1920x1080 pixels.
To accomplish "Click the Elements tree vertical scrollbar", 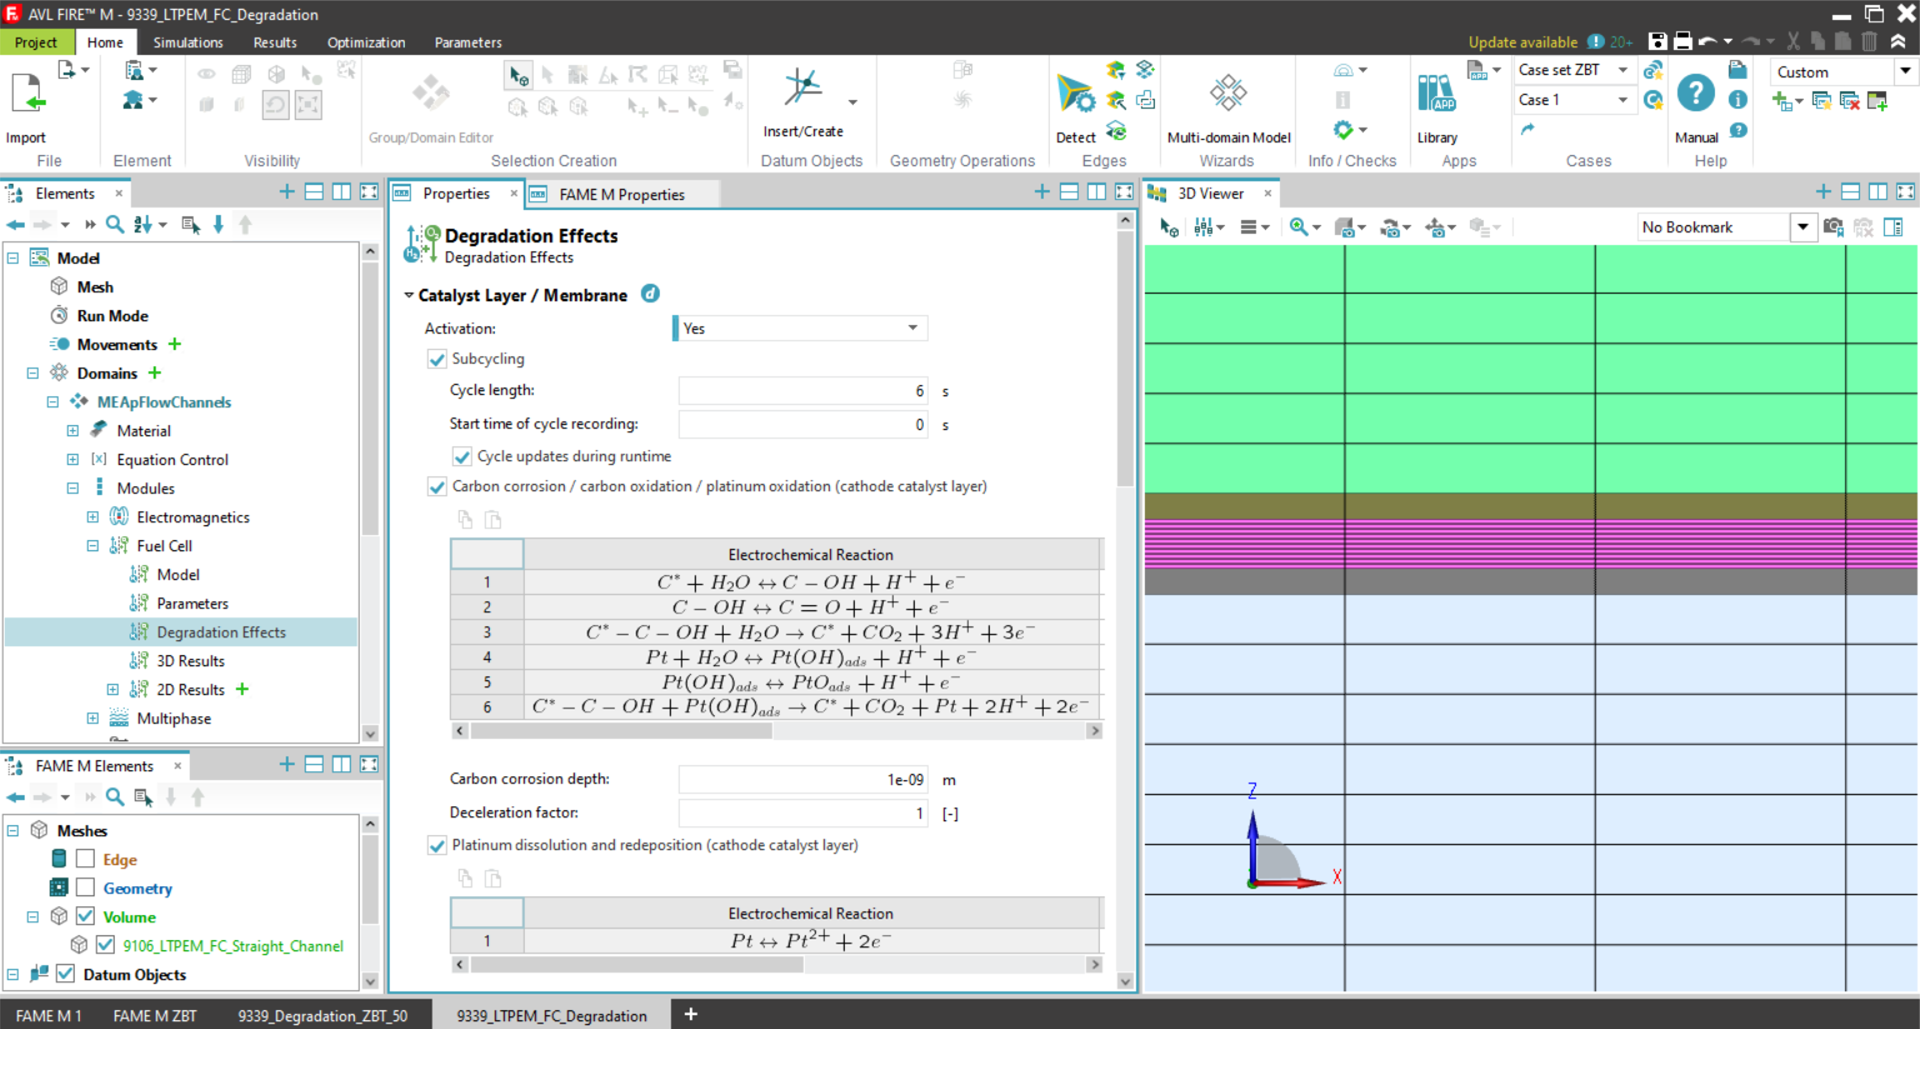I will [x=370, y=400].
